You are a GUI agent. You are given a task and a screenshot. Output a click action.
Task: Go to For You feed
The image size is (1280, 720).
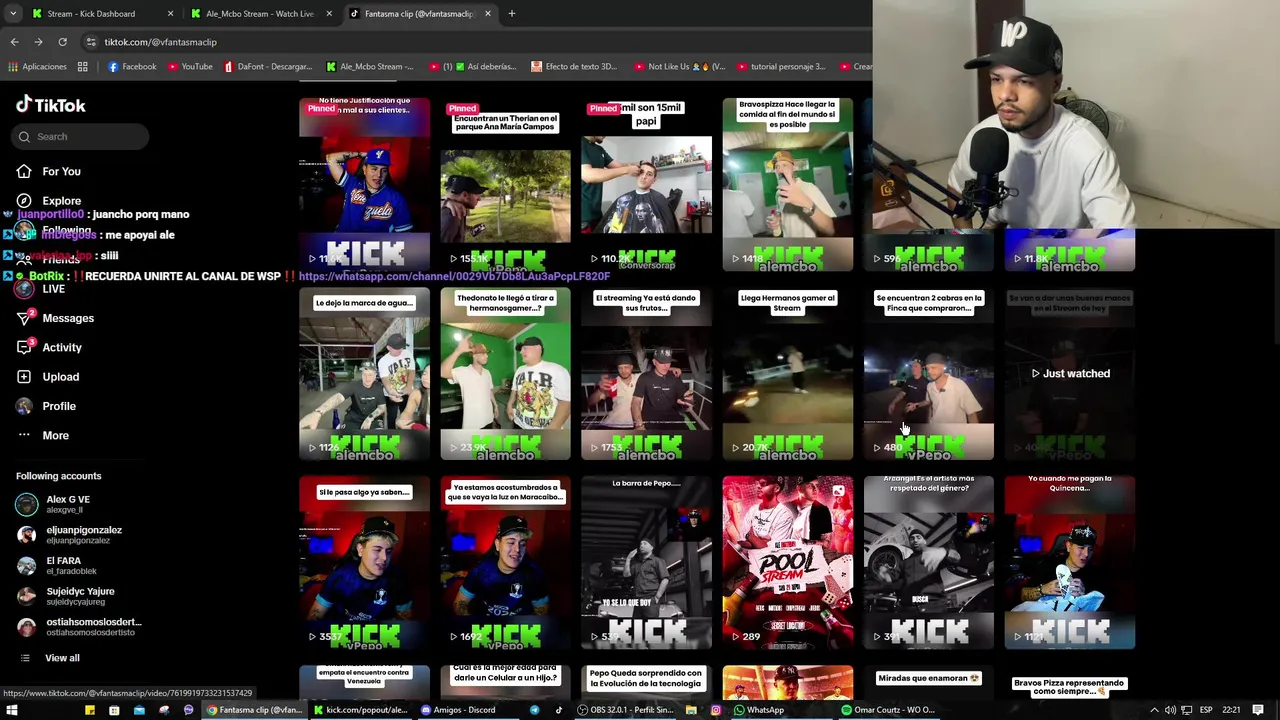tap(61, 172)
